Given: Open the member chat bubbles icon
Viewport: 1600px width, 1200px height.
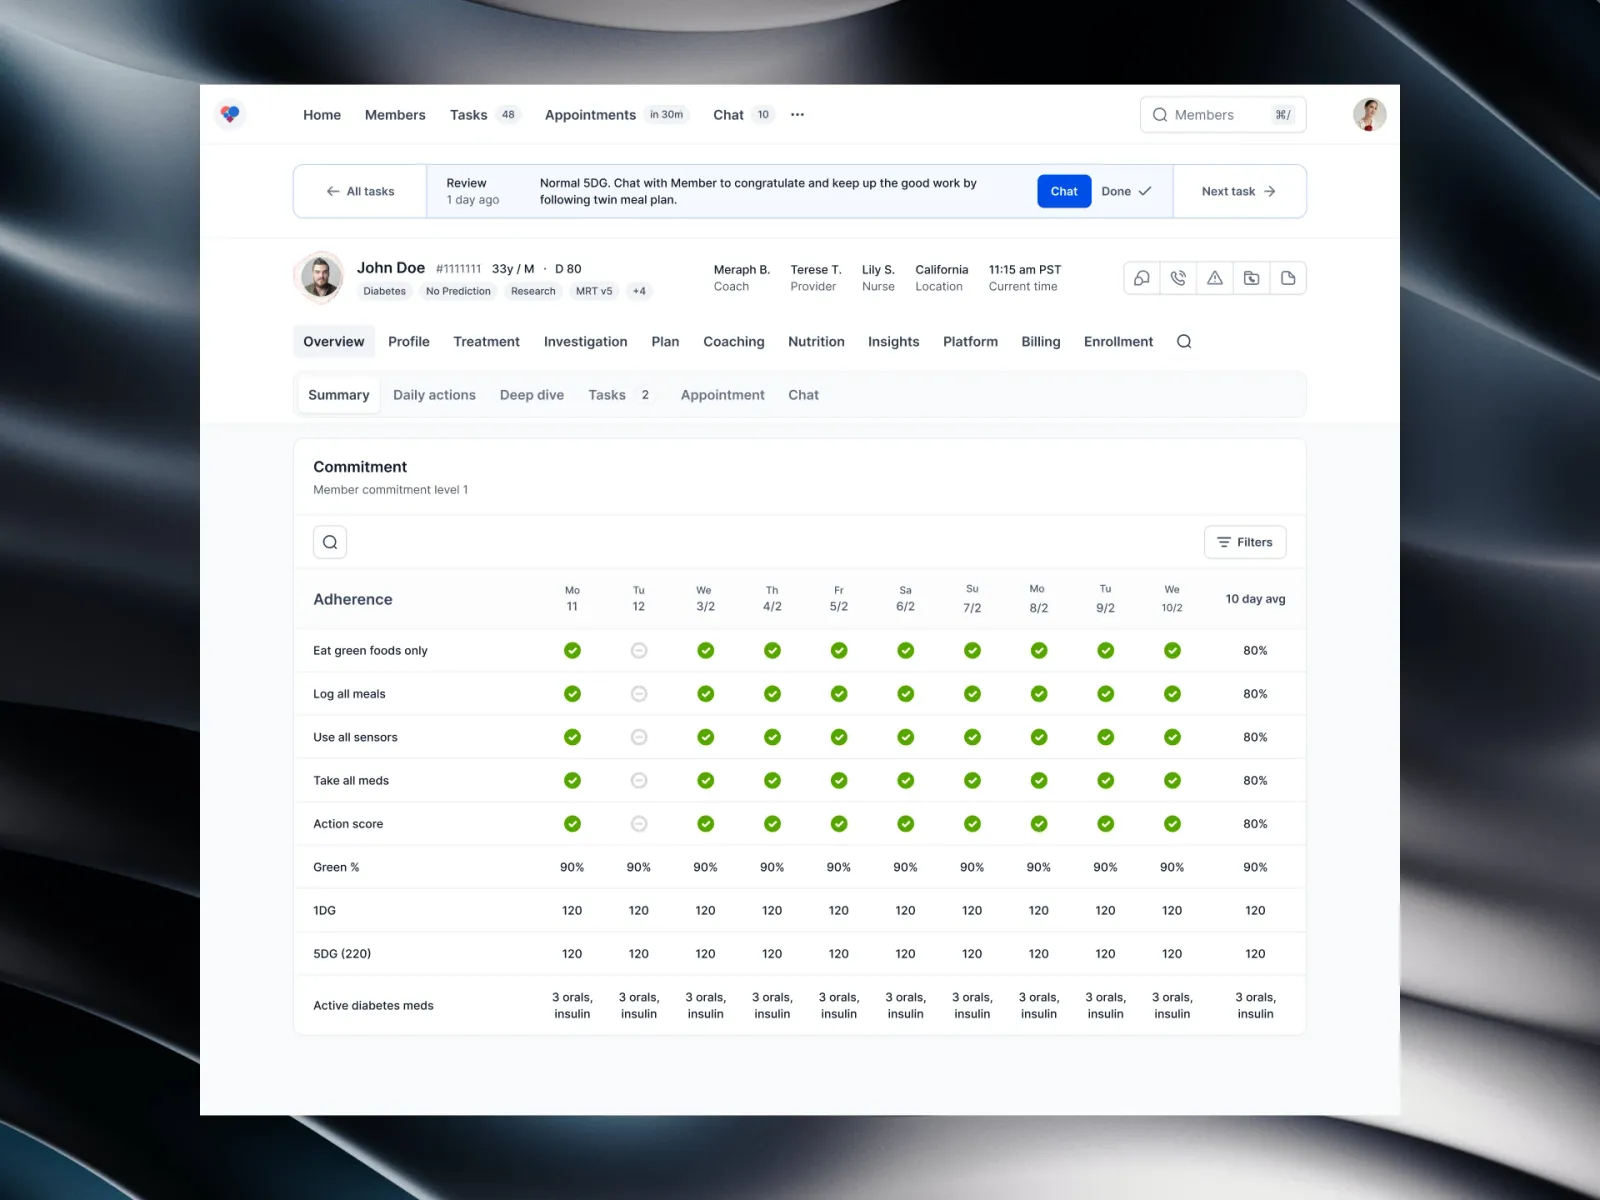Looking at the screenshot, I should coord(1142,278).
